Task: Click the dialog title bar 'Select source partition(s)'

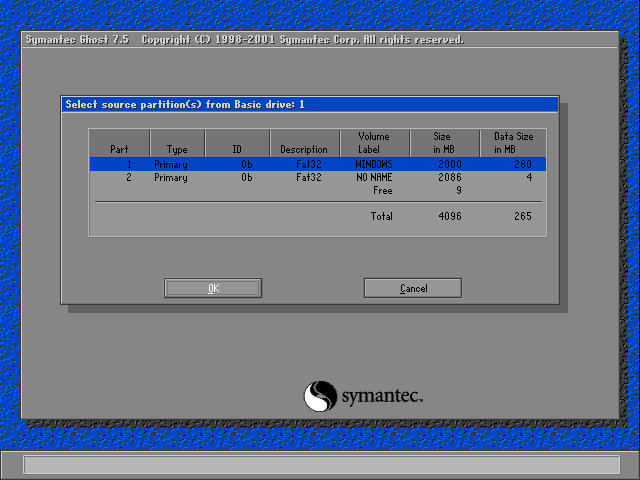Action: [x=309, y=104]
